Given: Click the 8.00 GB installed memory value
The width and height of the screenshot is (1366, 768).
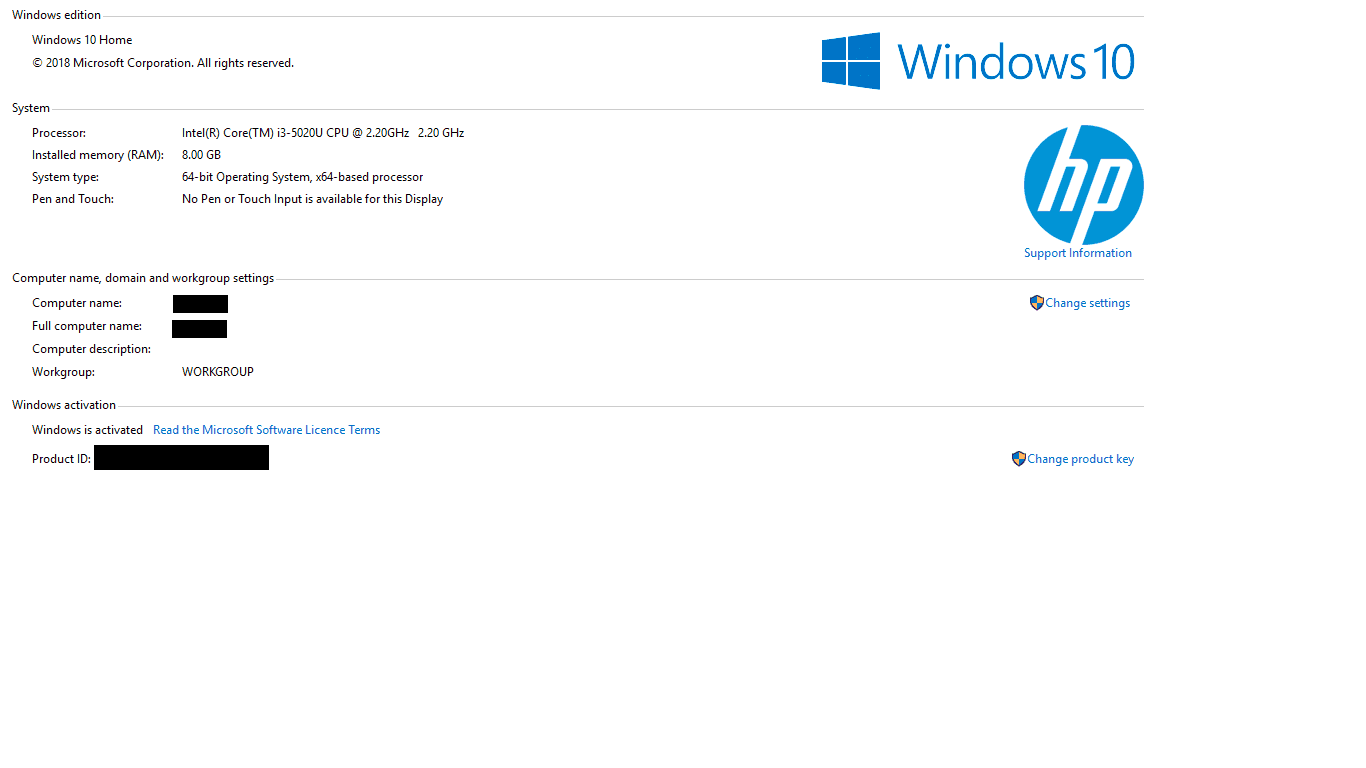Looking at the screenshot, I should pos(201,155).
